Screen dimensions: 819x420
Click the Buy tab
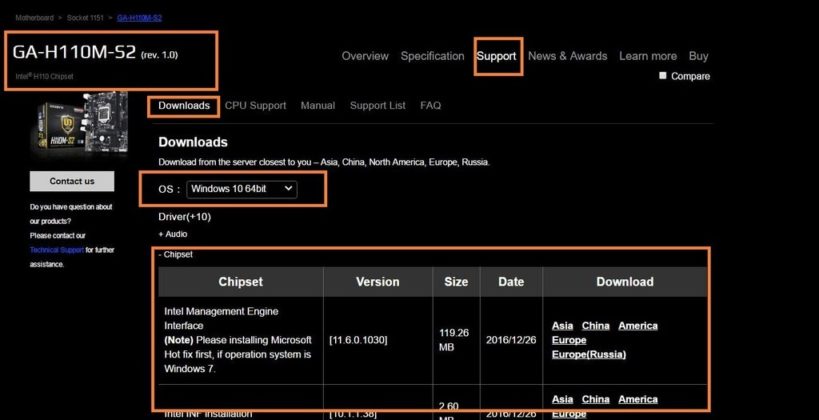tap(698, 56)
